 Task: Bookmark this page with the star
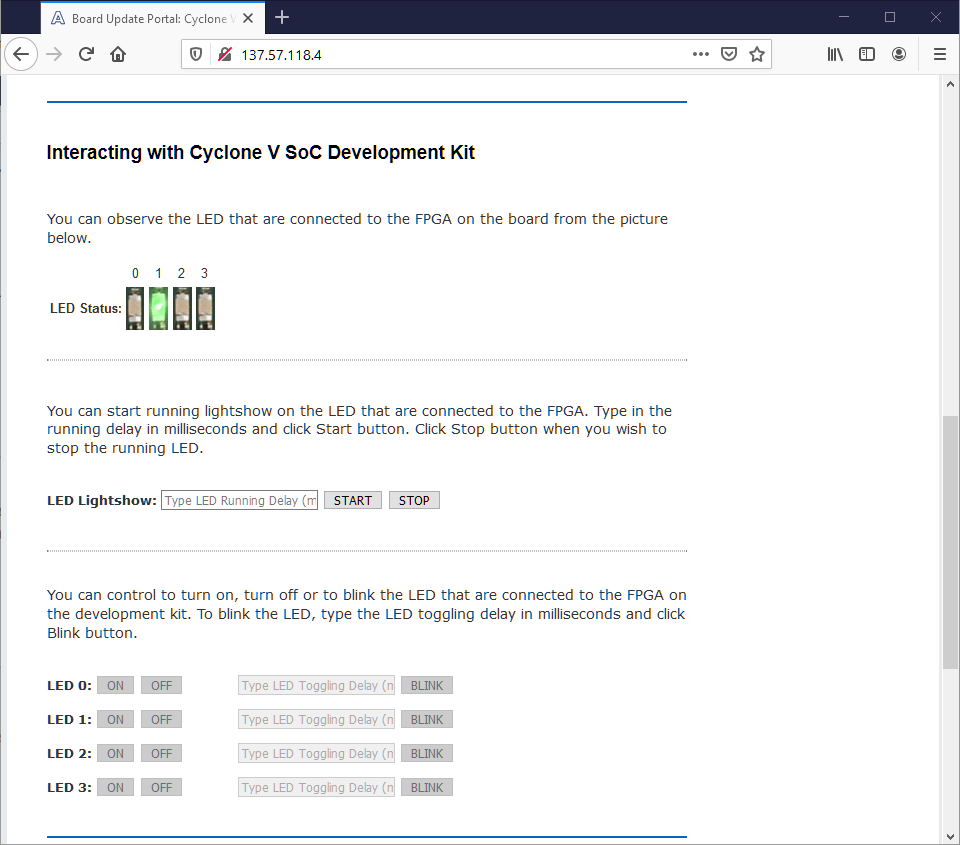[x=757, y=54]
